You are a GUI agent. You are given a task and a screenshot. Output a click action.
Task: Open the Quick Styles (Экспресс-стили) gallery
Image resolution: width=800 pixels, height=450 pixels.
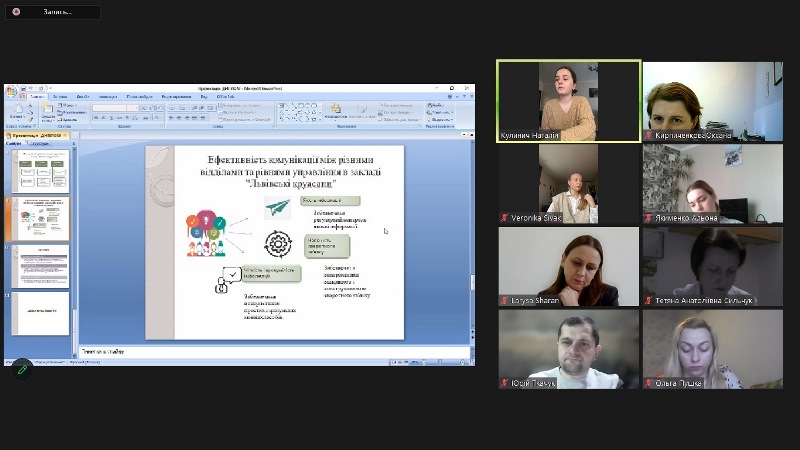tap(362, 111)
